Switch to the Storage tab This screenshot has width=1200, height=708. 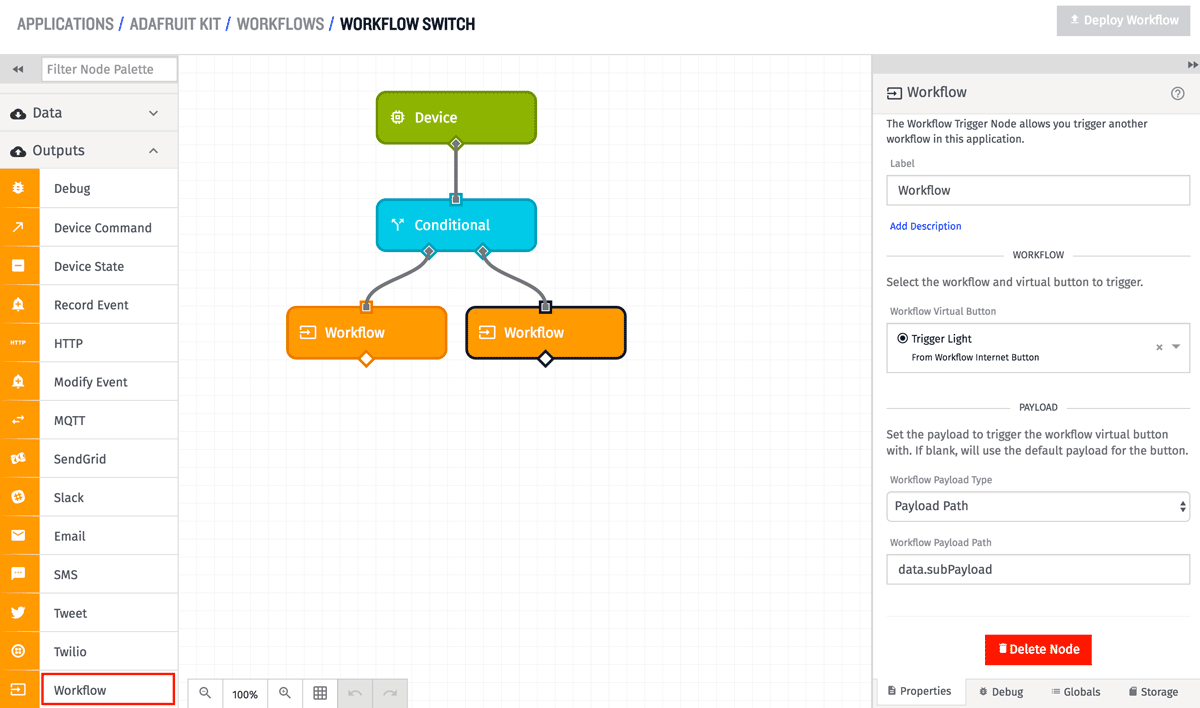click(1153, 692)
